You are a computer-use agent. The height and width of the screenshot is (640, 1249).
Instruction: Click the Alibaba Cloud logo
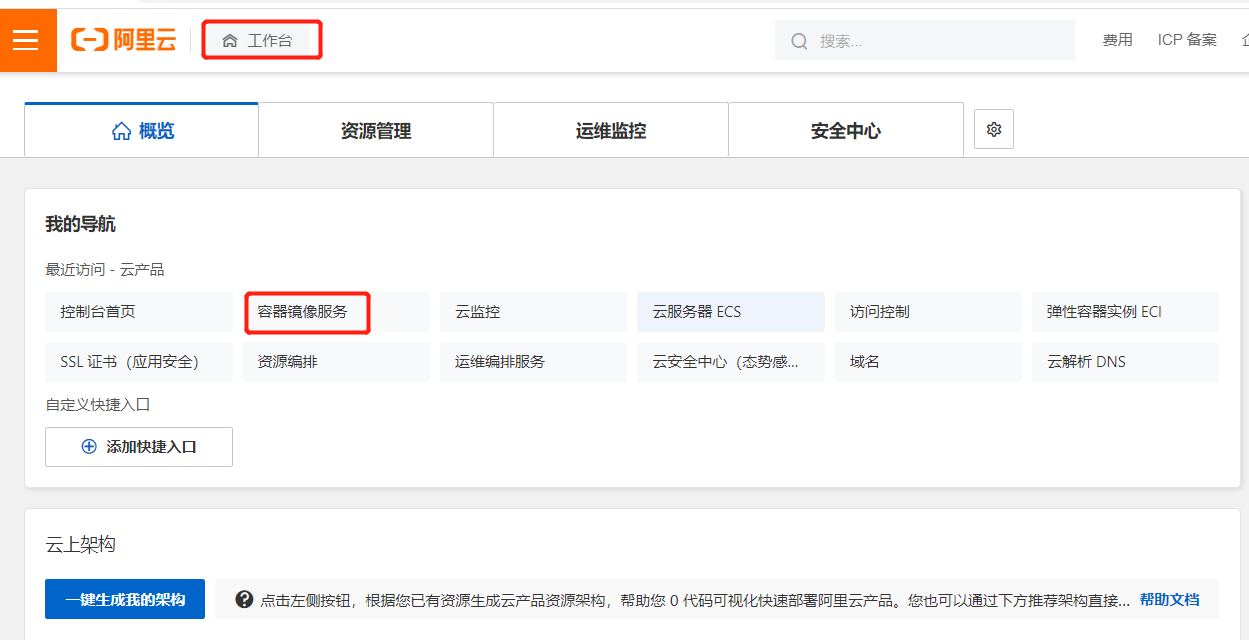click(x=123, y=40)
